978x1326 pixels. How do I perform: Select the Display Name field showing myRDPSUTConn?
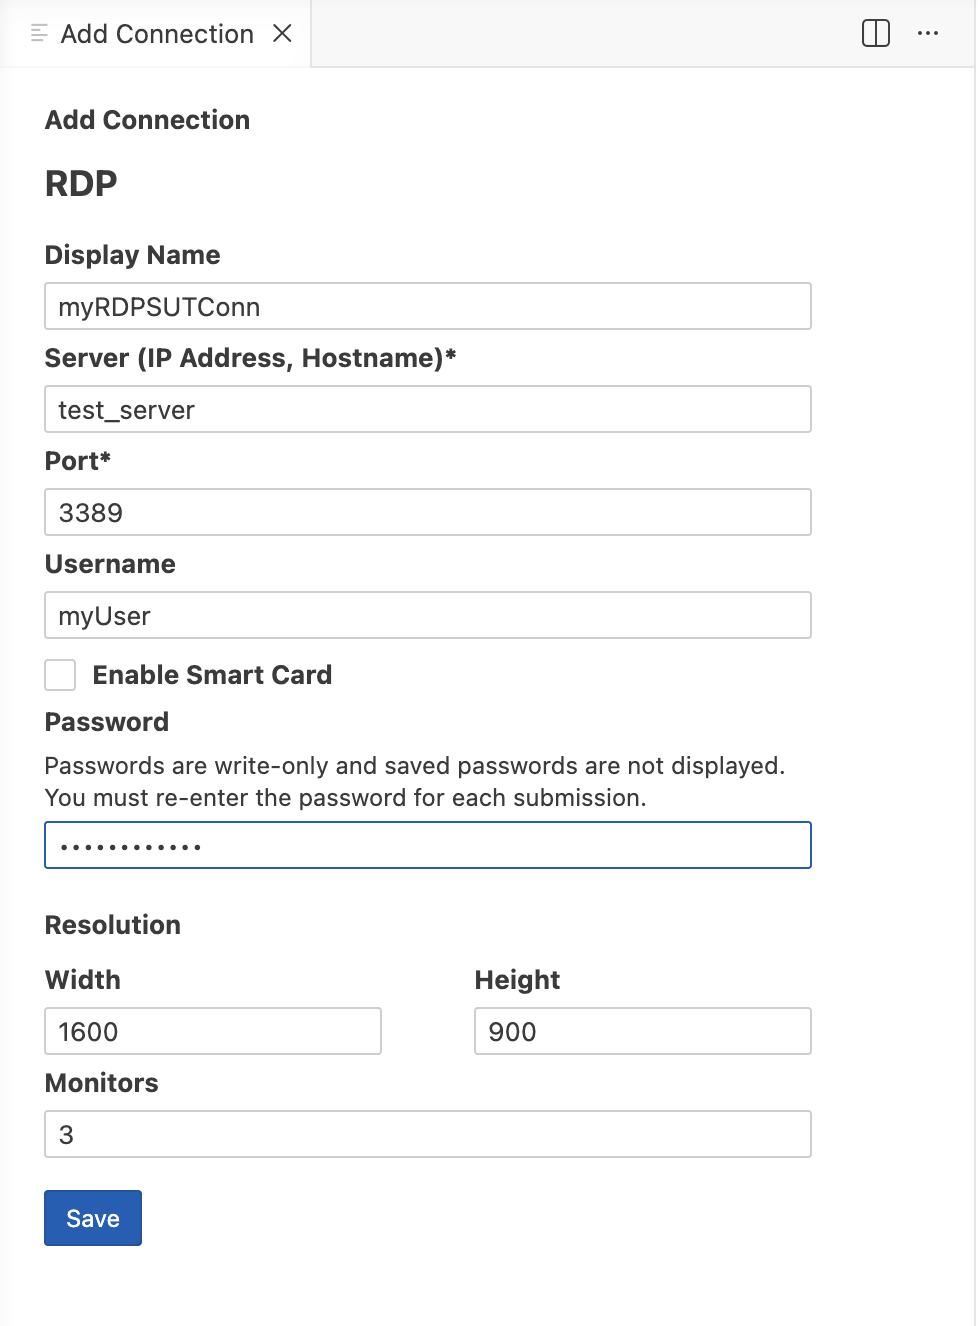427,306
